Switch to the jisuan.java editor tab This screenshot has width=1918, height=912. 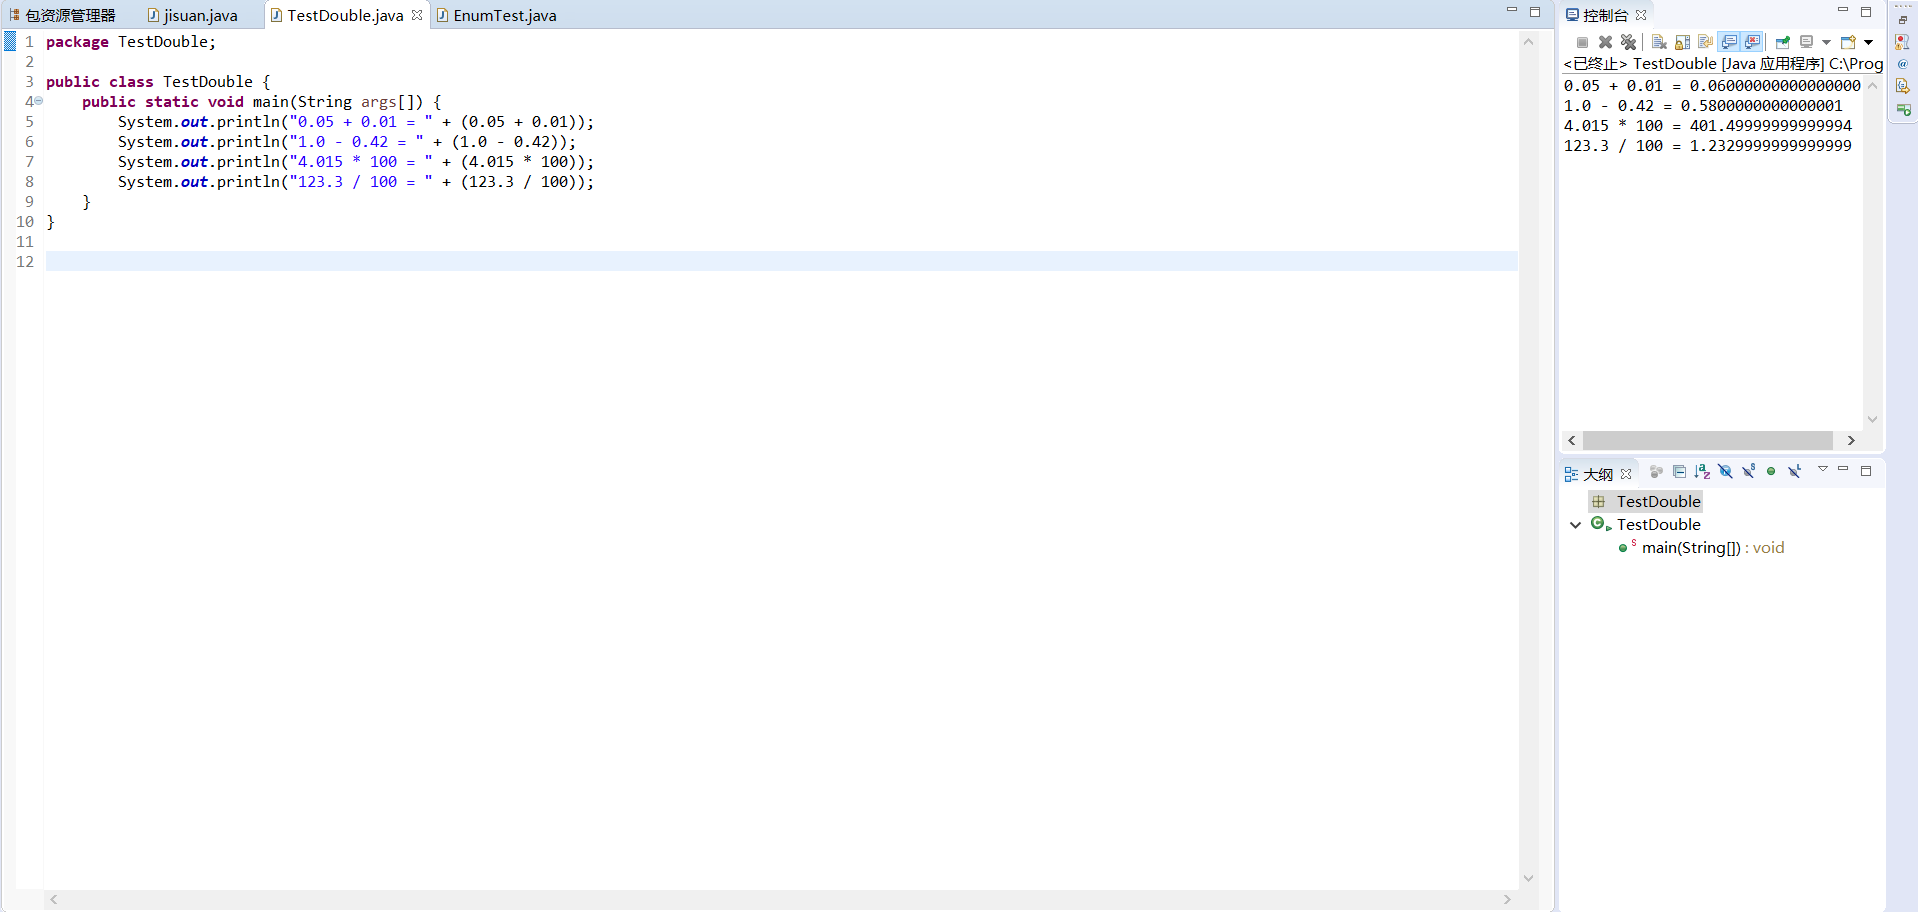(193, 15)
